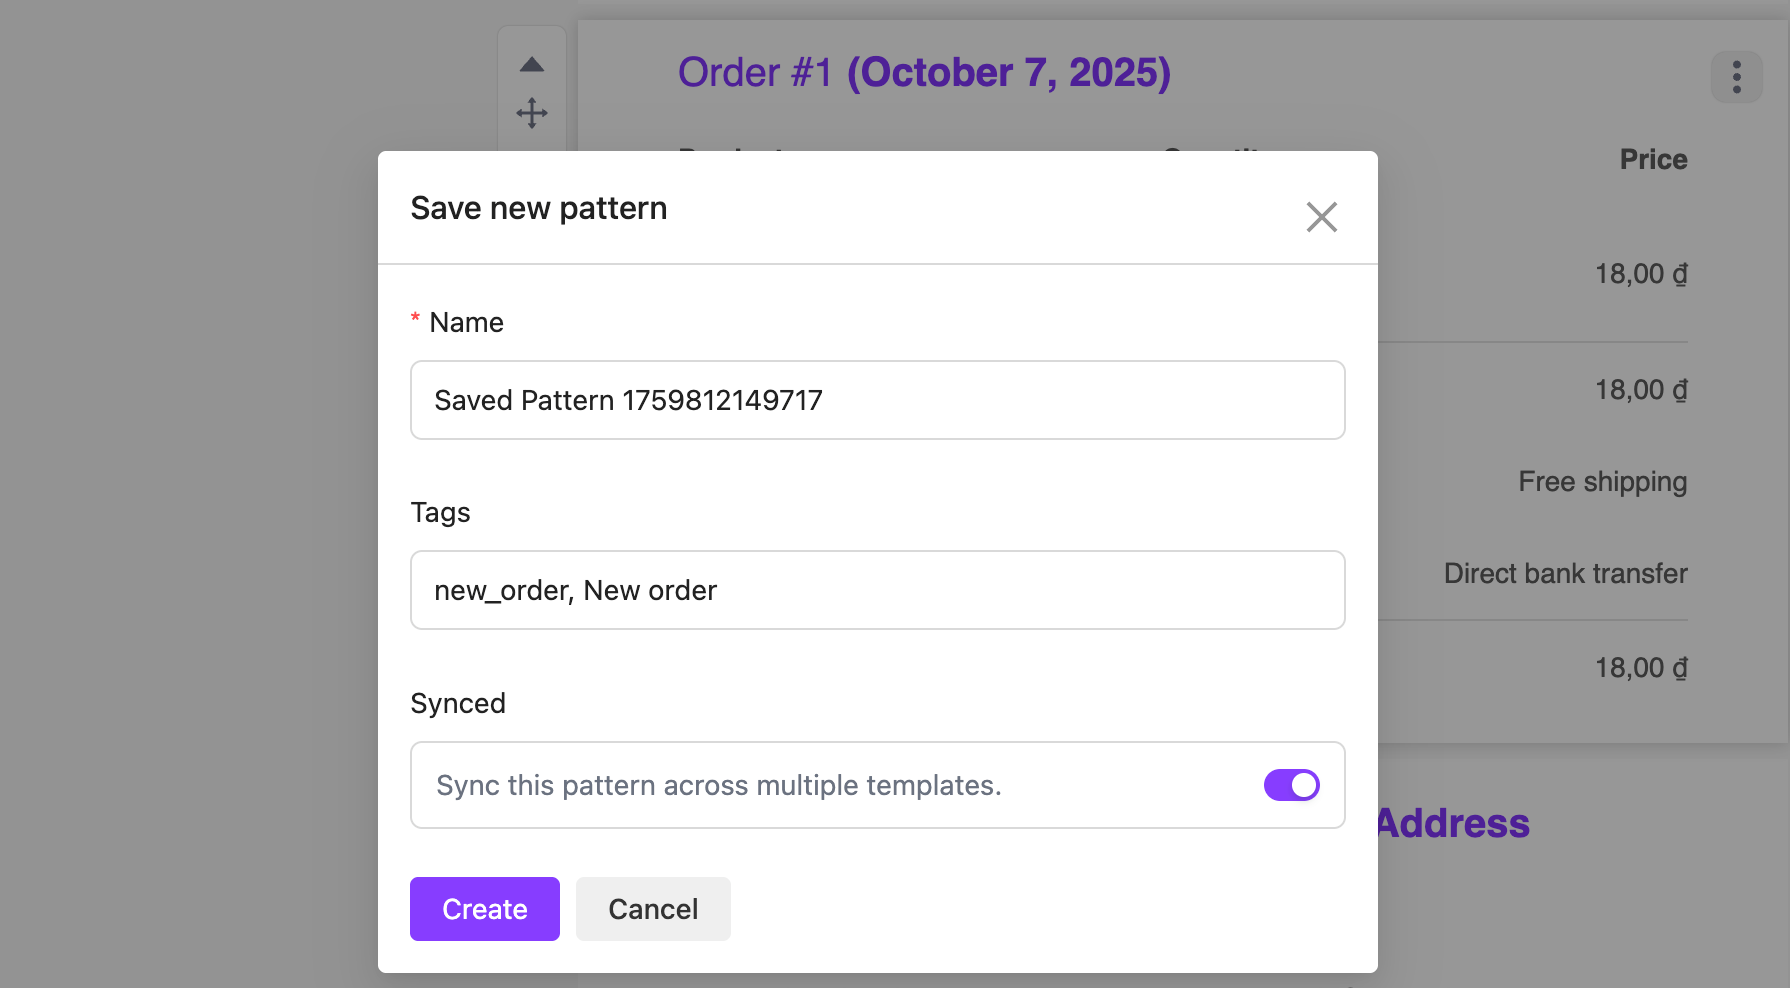Select the purple Address heading
This screenshot has height=988, width=1790.
coord(1453,824)
